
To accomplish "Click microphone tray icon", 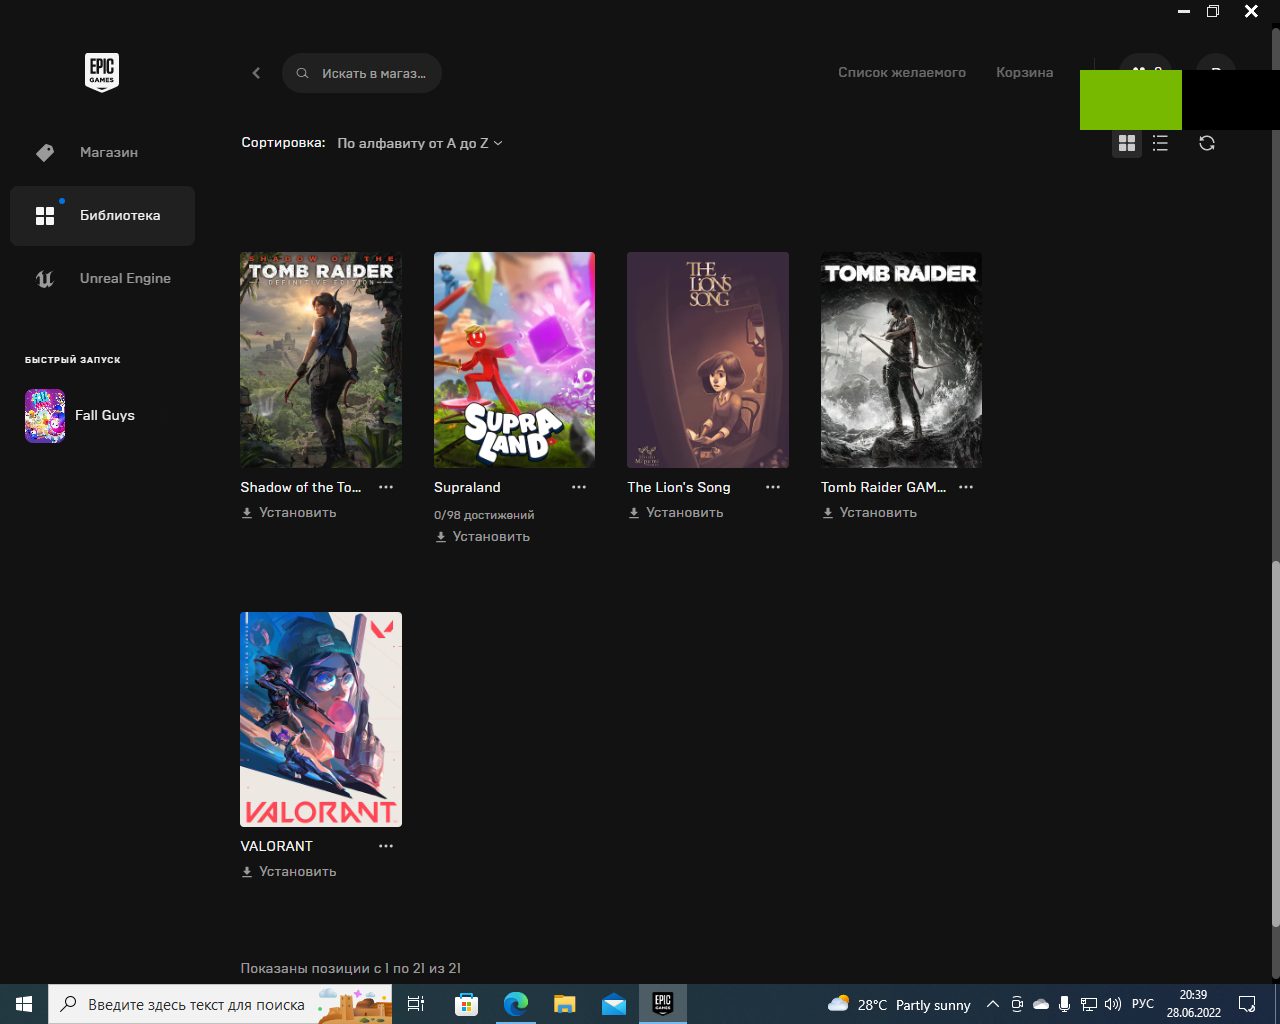I will pos(1065,1004).
